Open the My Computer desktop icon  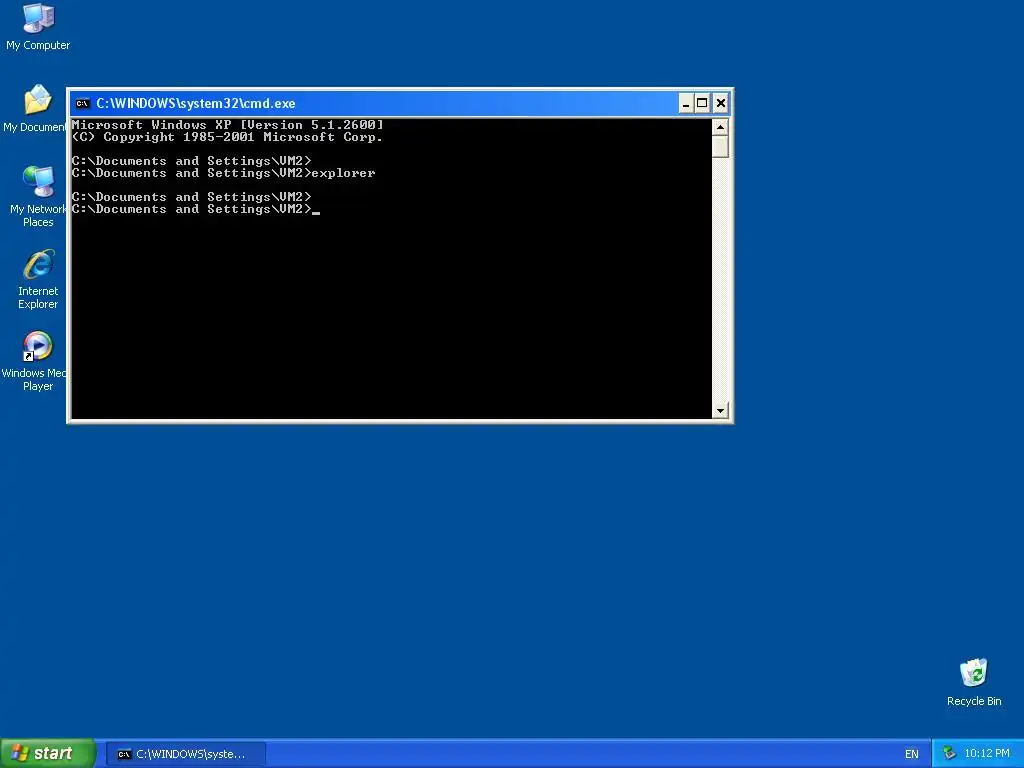pos(38,27)
